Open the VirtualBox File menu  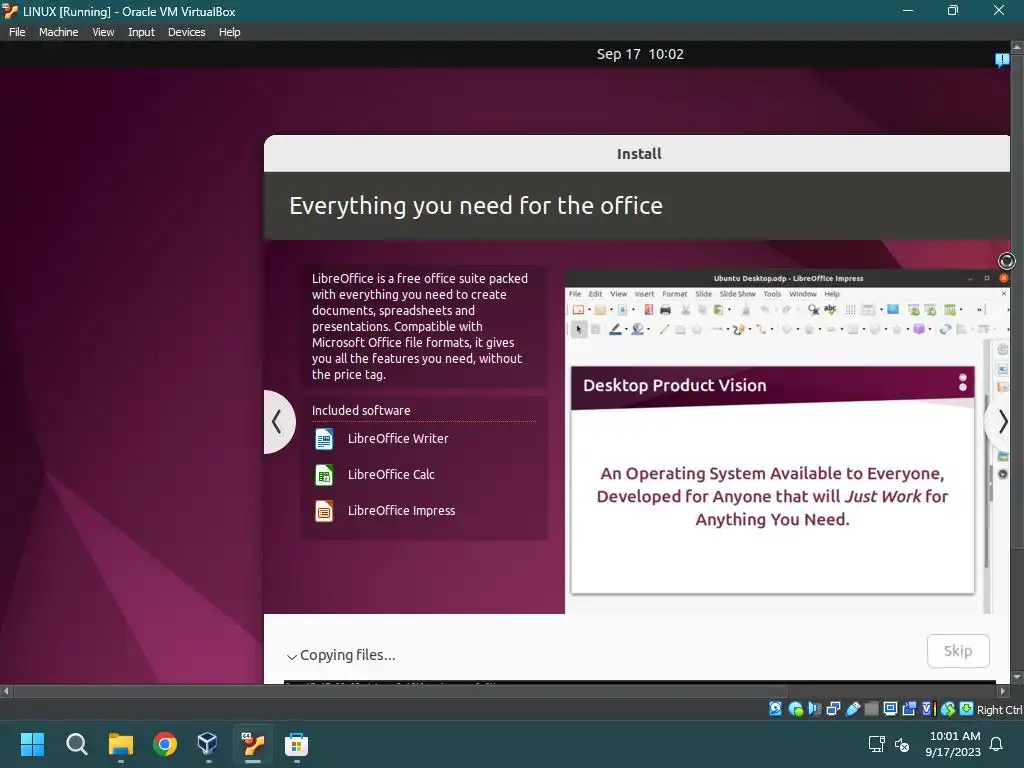pyautogui.click(x=17, y=32)
